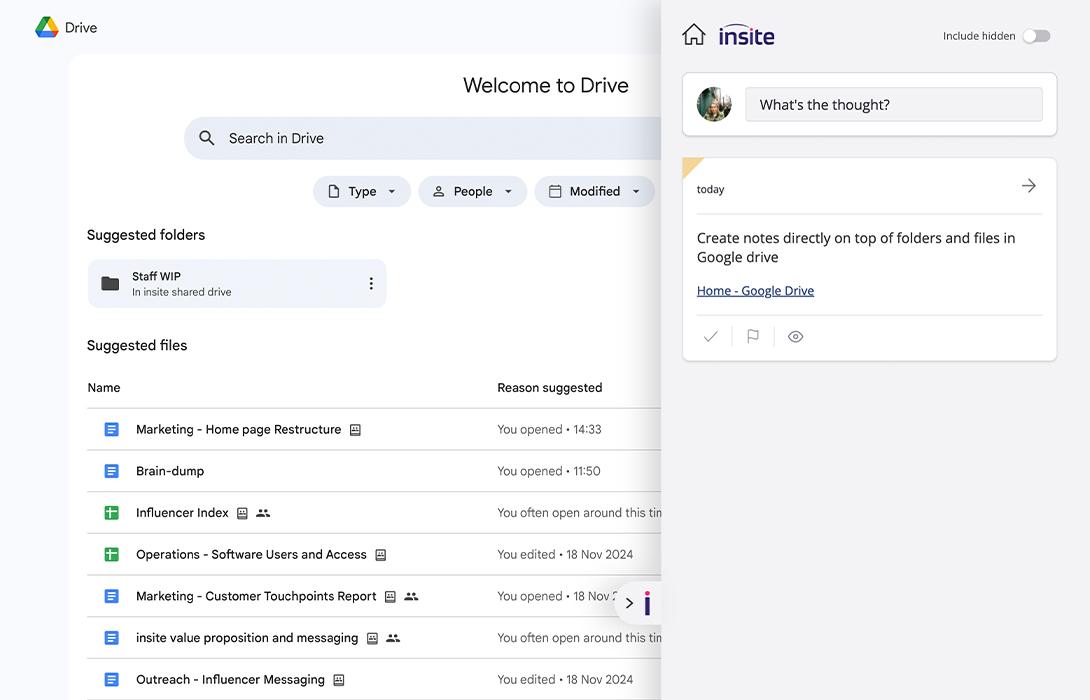Flag the note on the insite card

(753, 336)
